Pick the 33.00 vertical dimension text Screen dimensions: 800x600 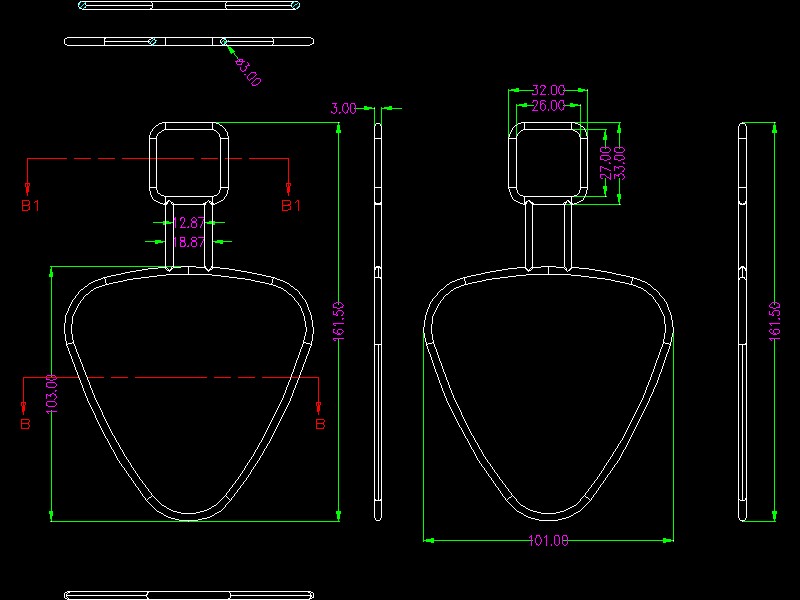tap(619, 163)
